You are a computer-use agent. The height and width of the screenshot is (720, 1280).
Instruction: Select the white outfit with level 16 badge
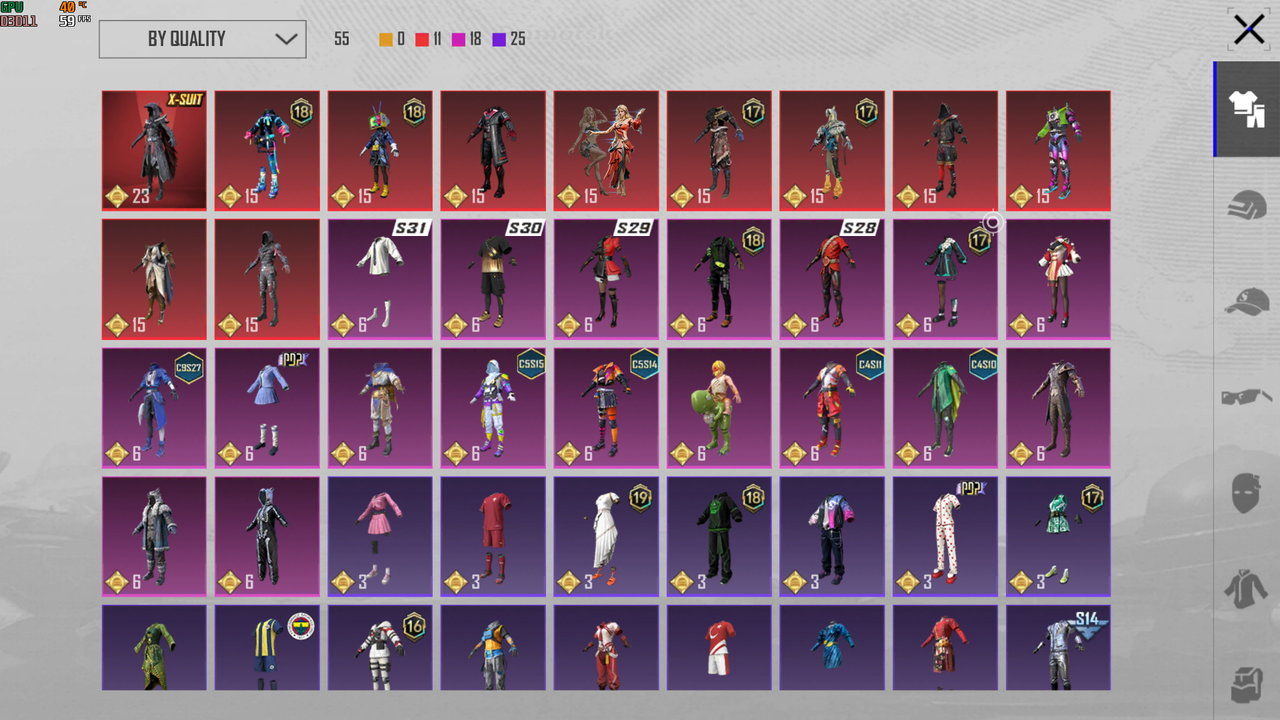[x=380, y=647]
